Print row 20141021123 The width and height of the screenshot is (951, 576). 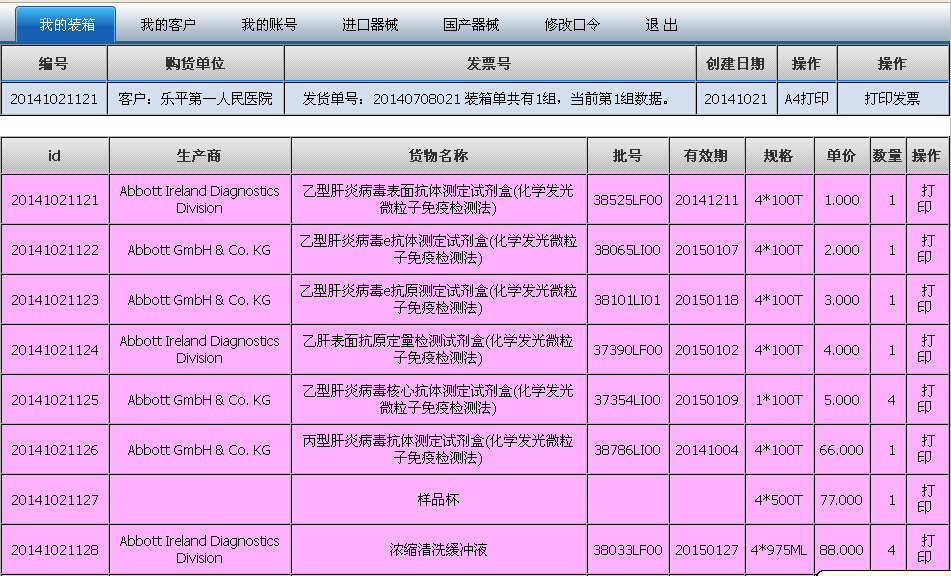pos(926,300)
